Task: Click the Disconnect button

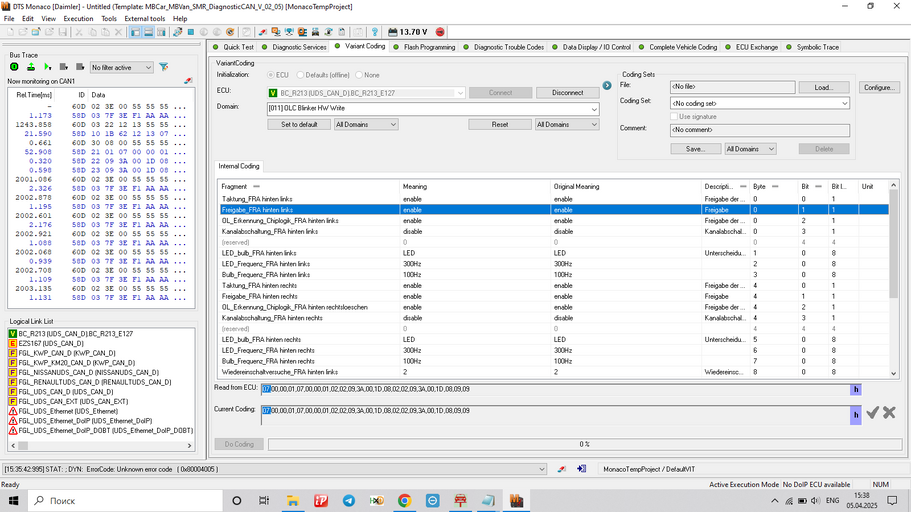Action: click(x=567, y=92)
